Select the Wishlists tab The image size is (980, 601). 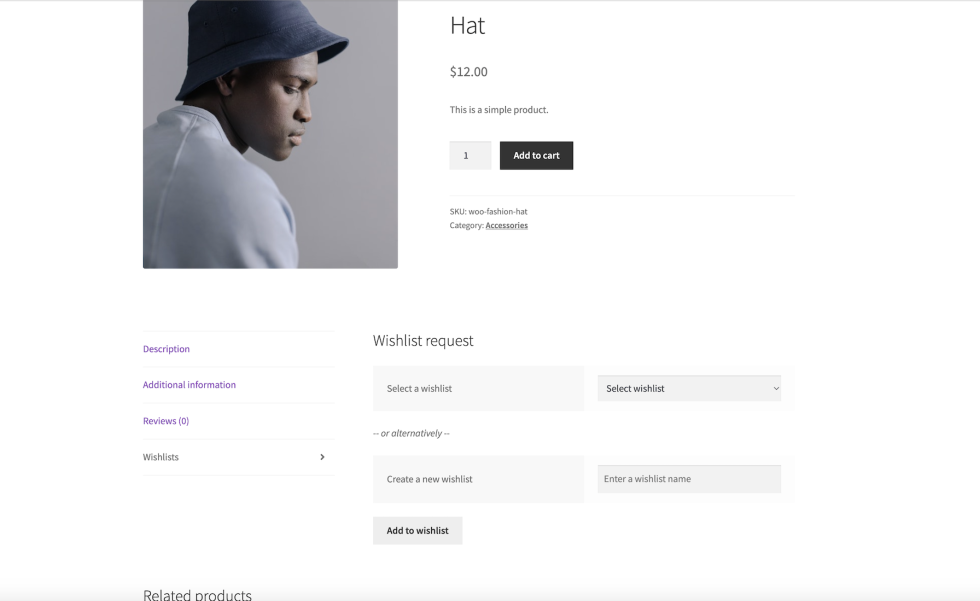click(161, 457)
